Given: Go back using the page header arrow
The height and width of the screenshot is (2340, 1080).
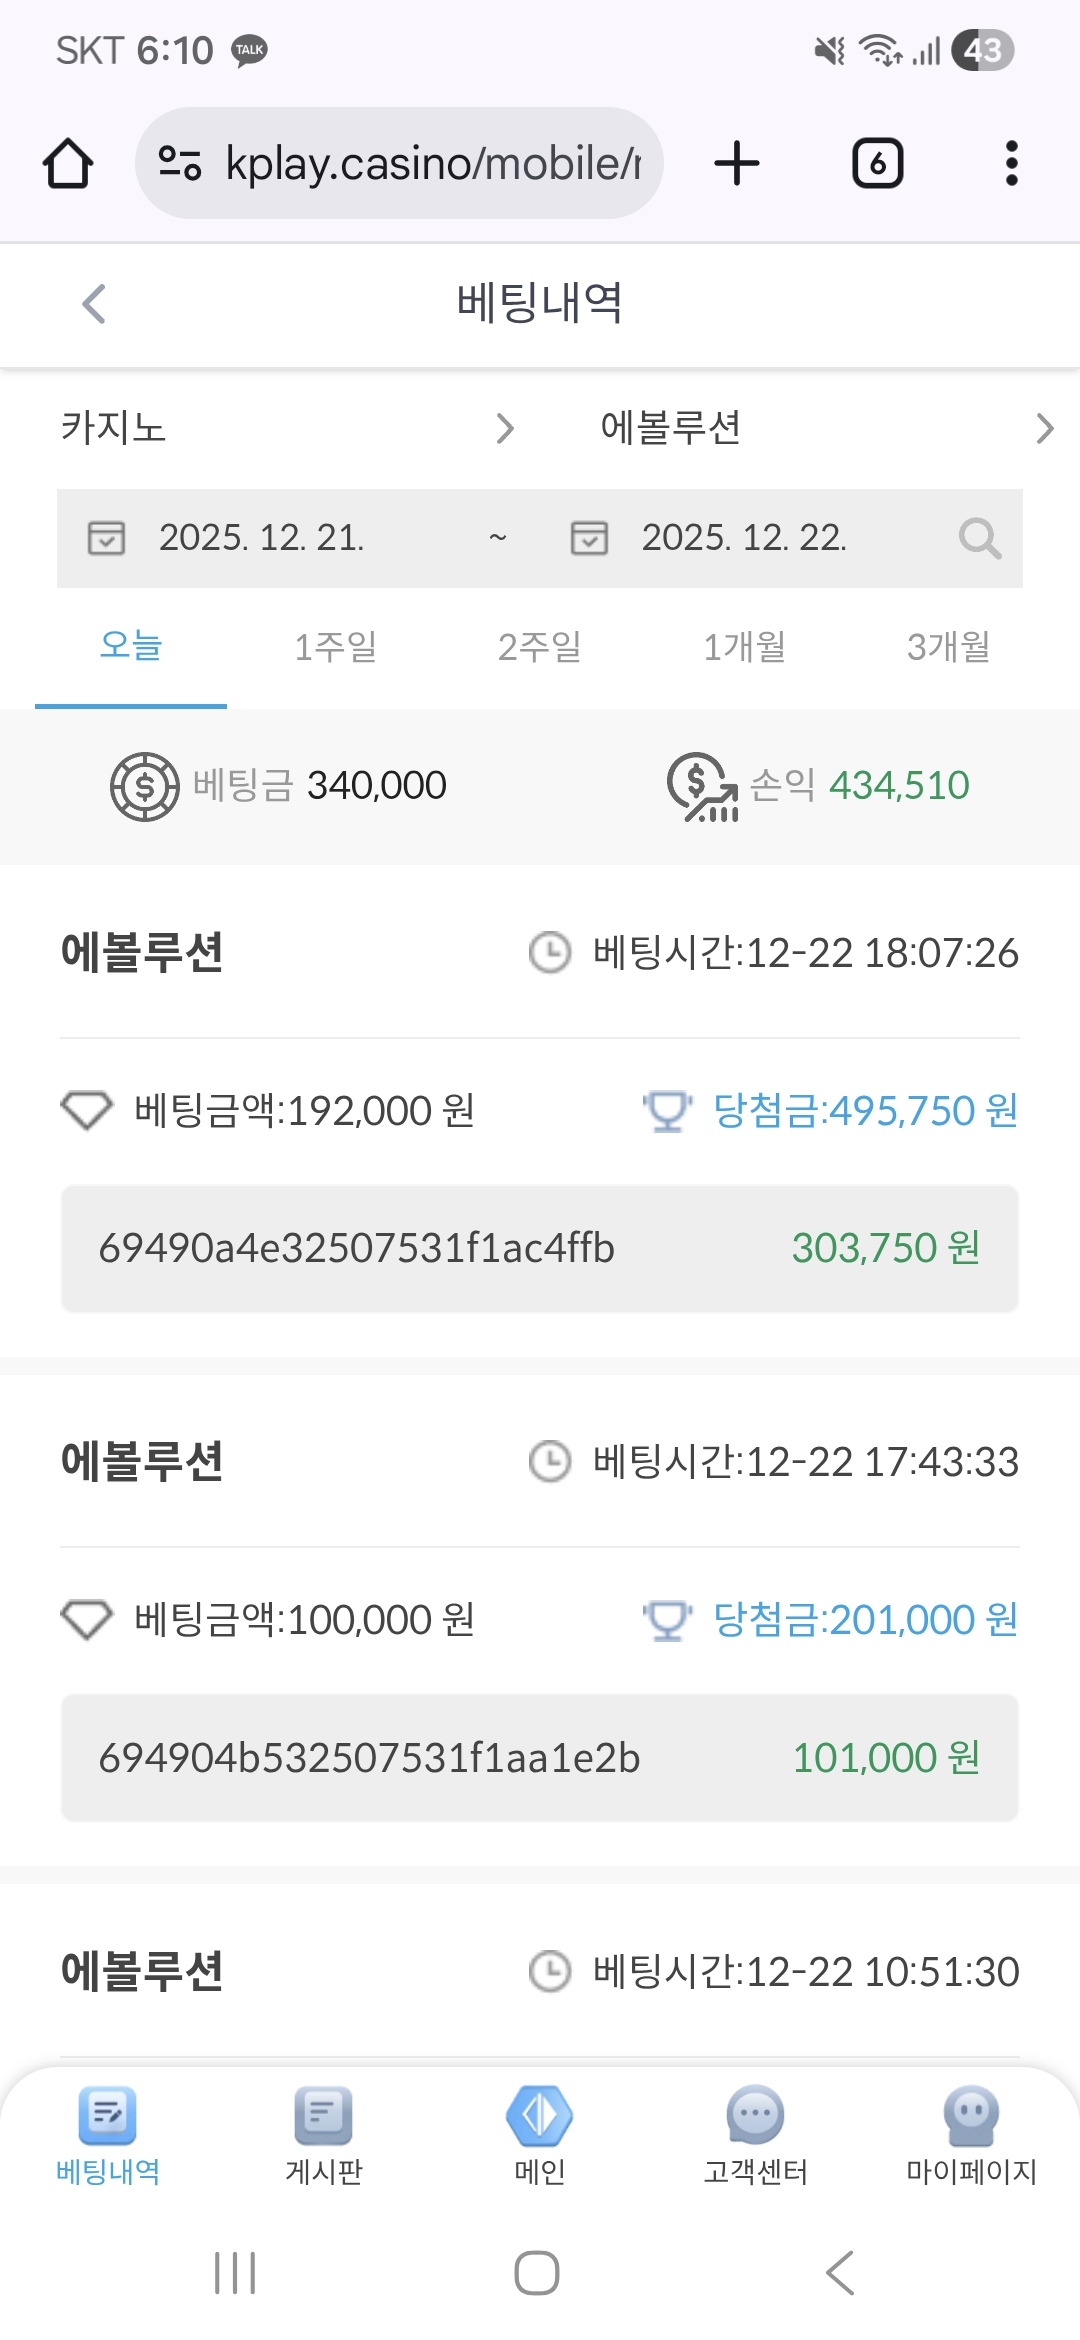Looking at the screenshot, I should pyautogui.click(x=94, y=304).
